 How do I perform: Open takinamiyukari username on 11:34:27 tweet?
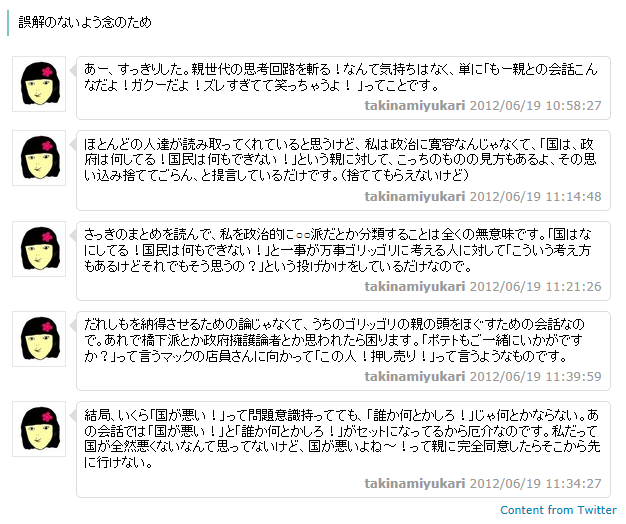point(414,484)
